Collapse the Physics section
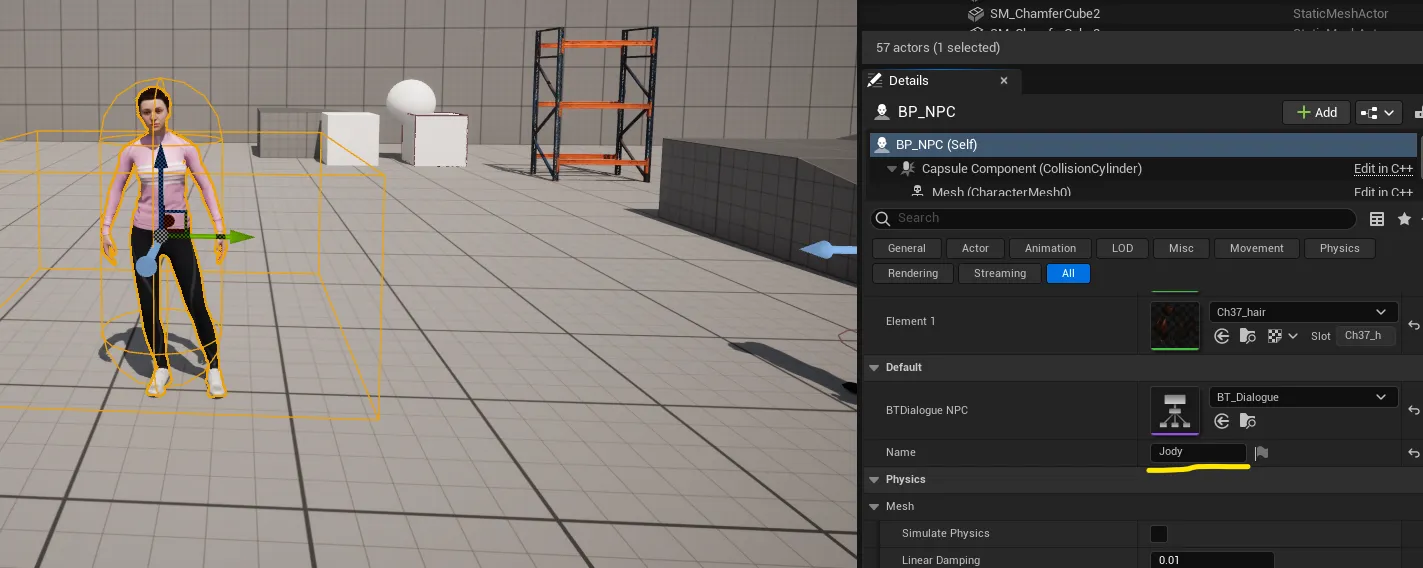The width and height of the screenshot is (1423, 568). tap(873, 479)
